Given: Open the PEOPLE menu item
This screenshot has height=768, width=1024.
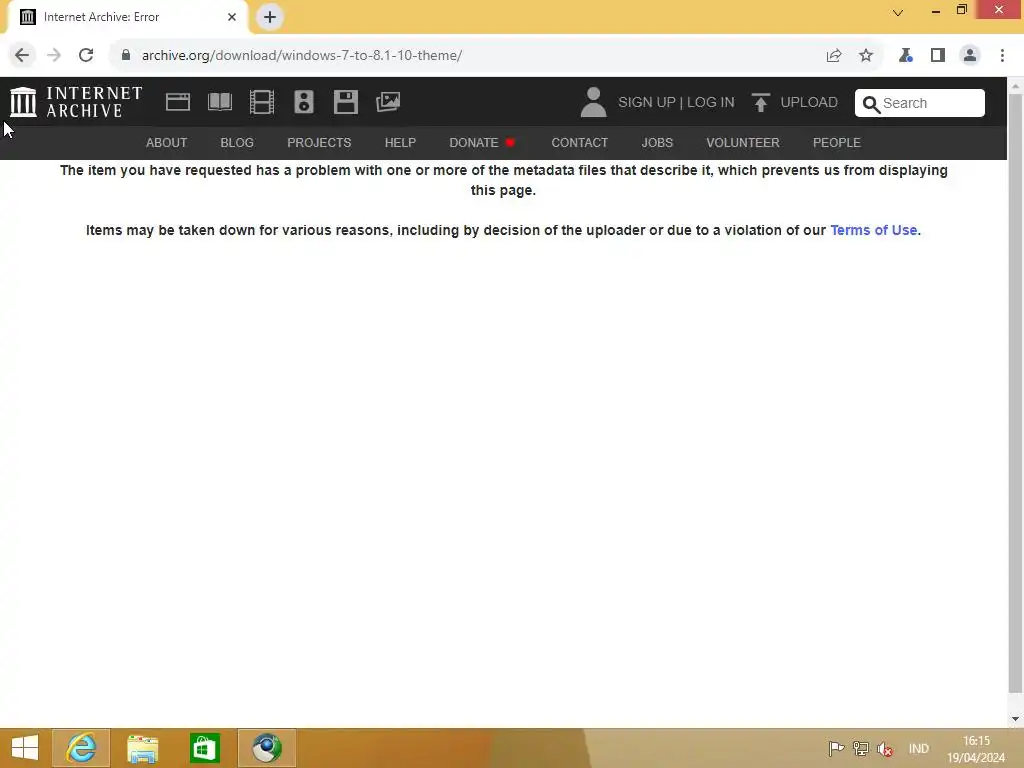Looking at the screenshot, I should pos(837,142).
